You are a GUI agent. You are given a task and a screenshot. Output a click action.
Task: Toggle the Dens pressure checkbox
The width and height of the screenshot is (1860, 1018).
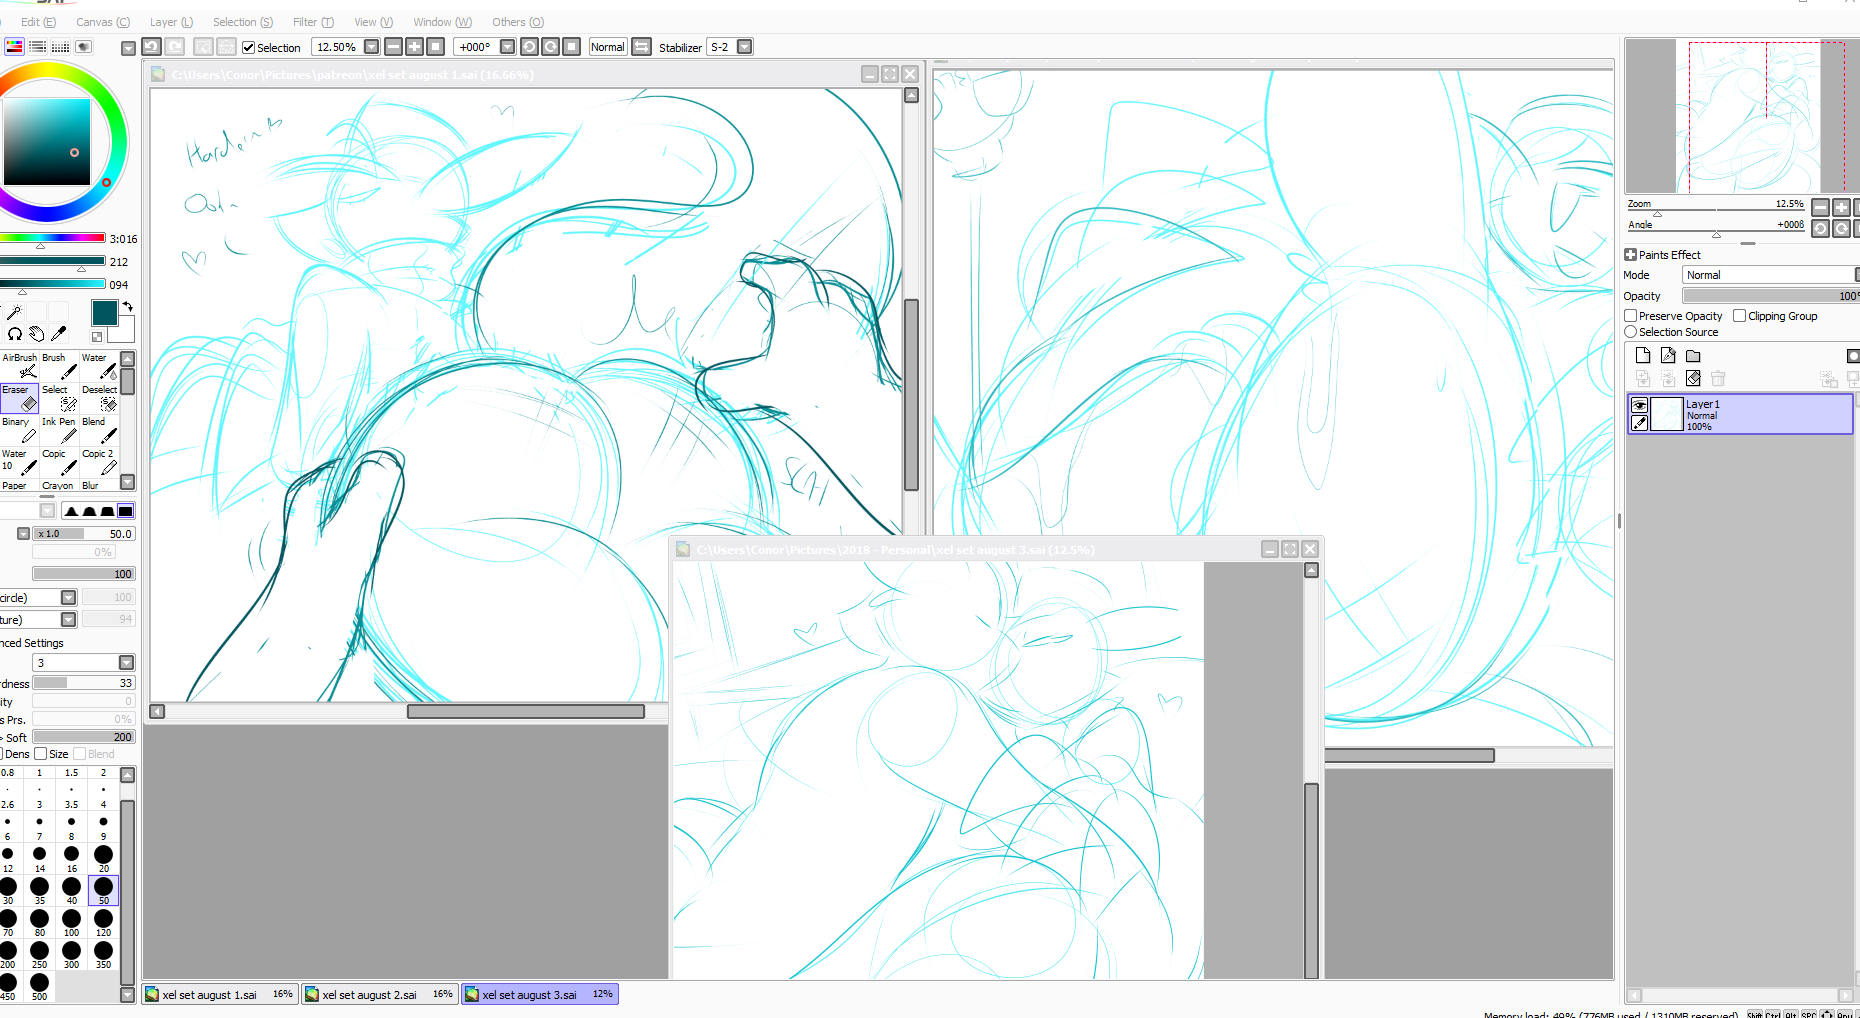(2, 754)
